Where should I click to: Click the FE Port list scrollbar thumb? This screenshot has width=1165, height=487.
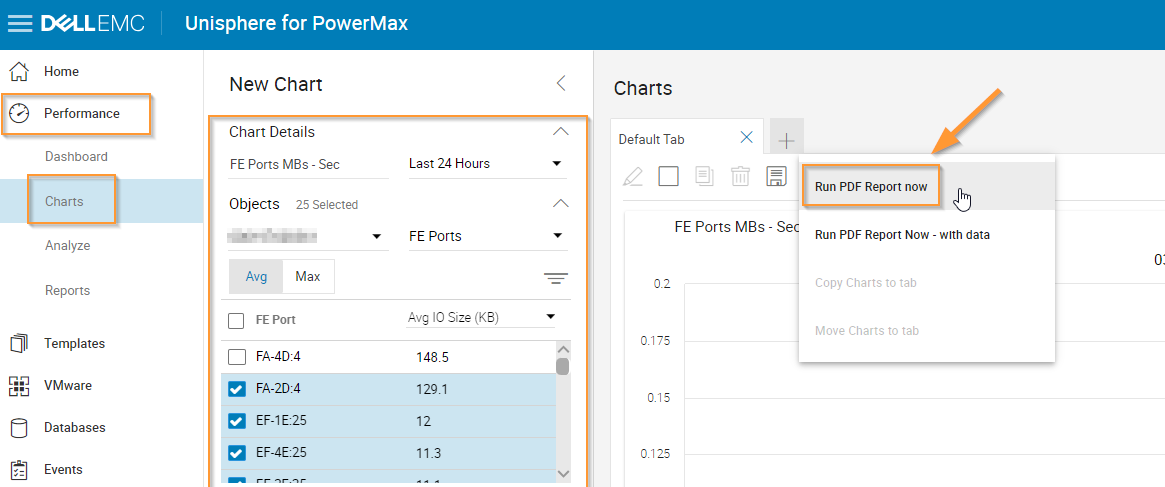562,366
